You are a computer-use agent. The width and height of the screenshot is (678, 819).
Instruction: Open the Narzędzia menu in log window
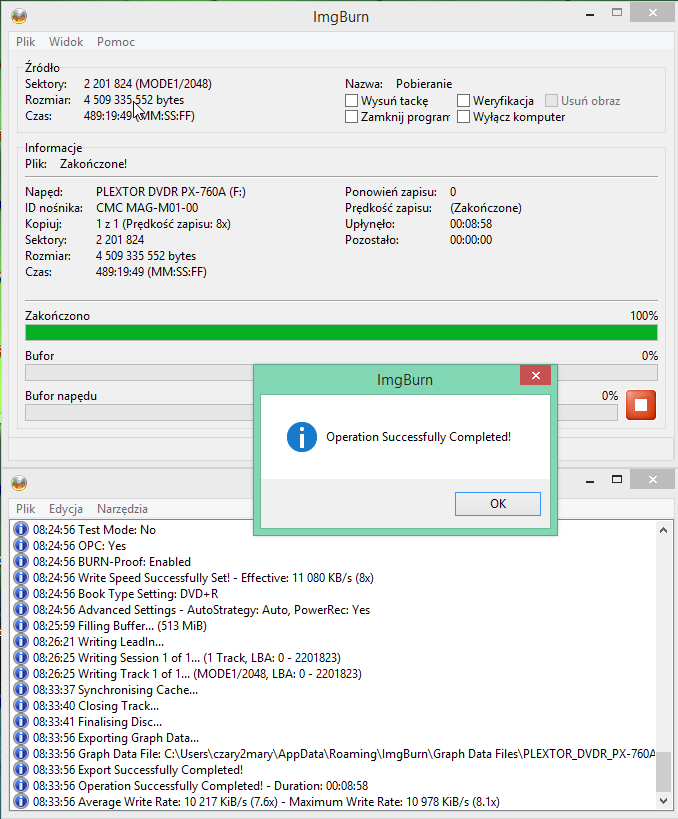122,509
